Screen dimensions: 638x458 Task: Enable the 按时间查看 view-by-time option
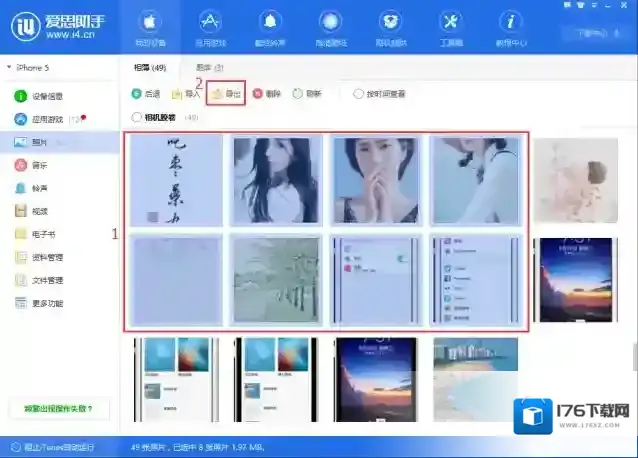pyautogui.click(x=379, y=94)
